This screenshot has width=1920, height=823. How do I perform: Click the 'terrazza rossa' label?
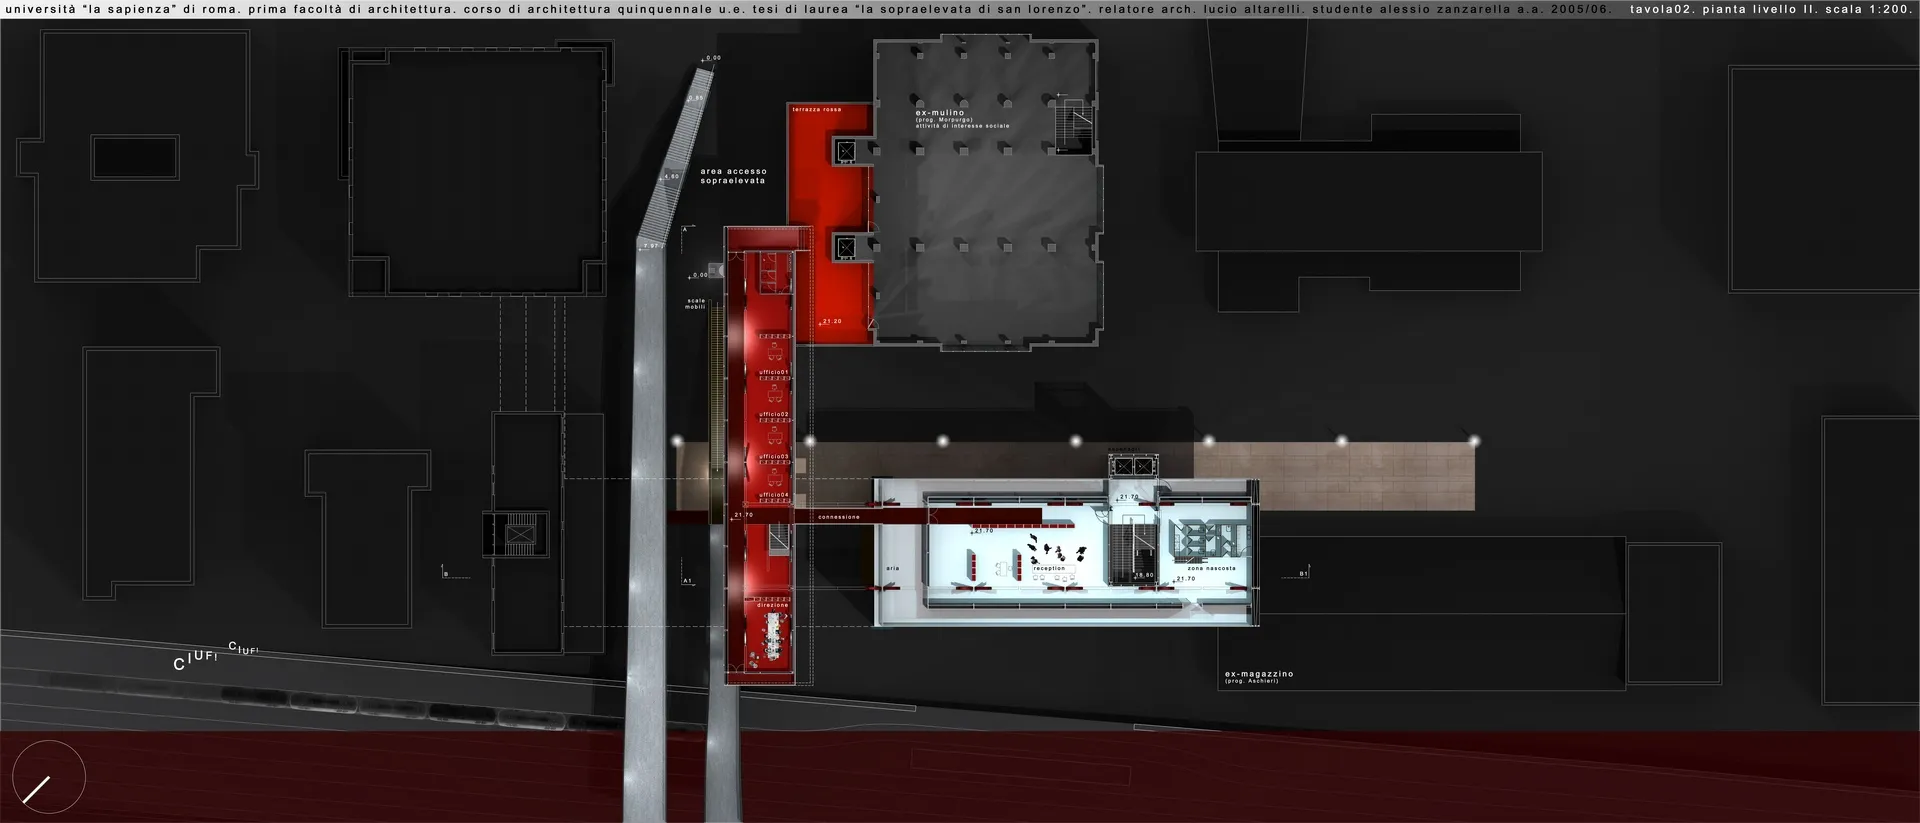click(x=817, y=109)
